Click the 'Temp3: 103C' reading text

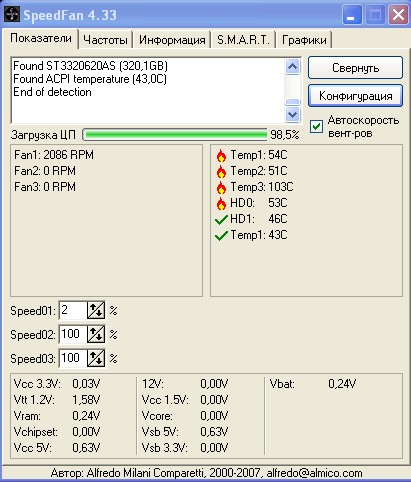click(x=262, y=187)
